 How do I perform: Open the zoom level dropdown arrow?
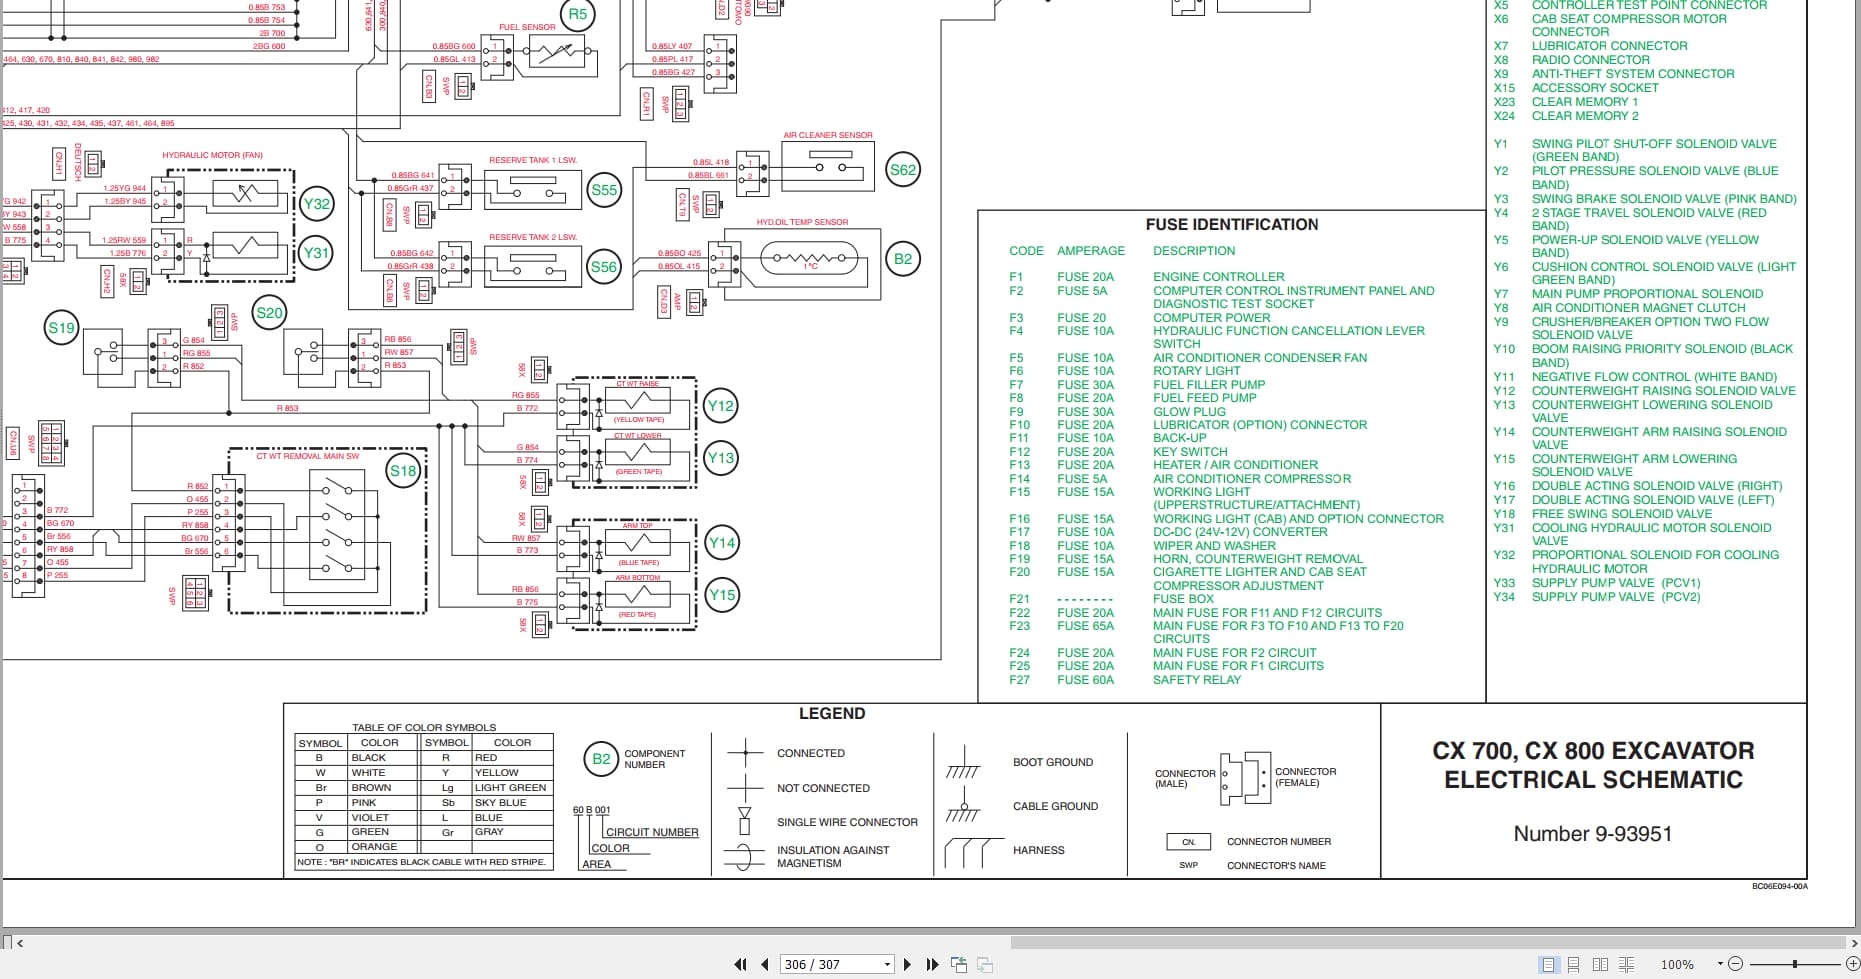1720,965
